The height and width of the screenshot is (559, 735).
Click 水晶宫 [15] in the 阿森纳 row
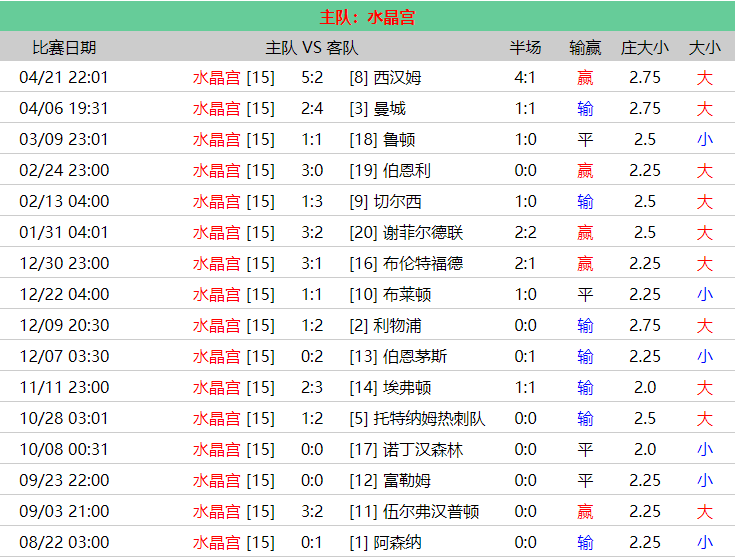(233, 542)
